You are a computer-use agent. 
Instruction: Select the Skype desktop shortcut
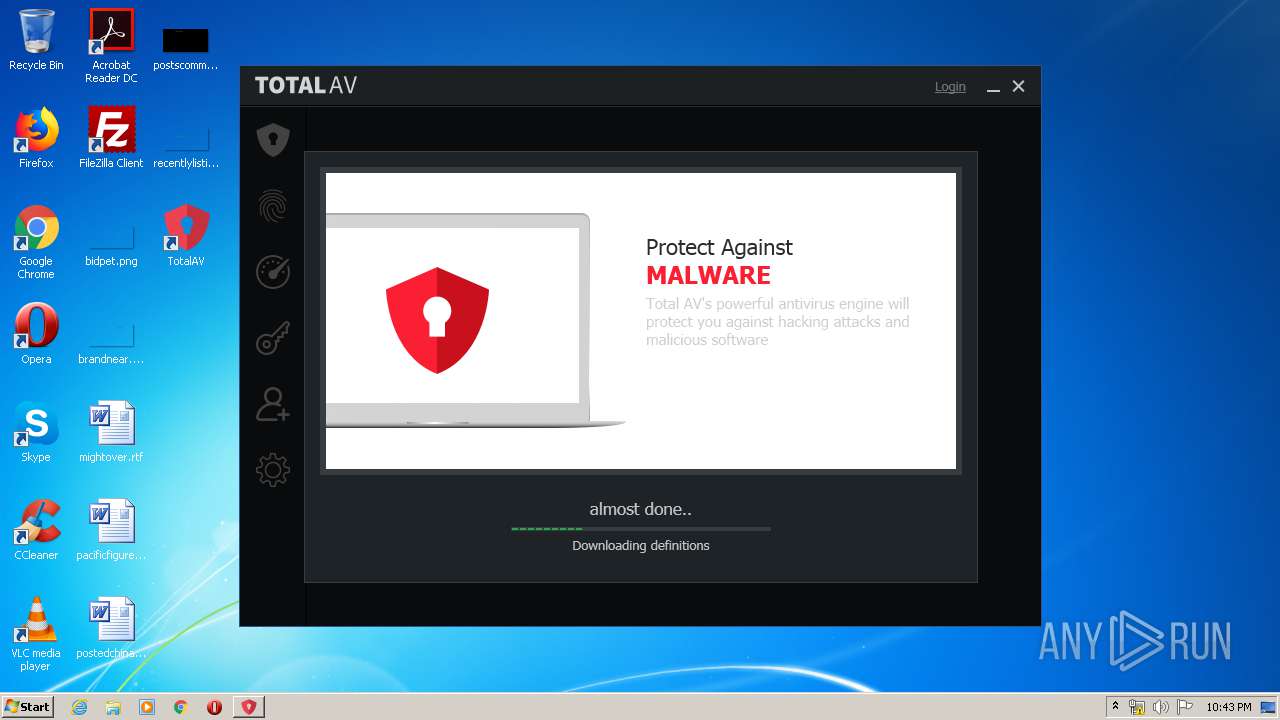(x=36, y=432)
